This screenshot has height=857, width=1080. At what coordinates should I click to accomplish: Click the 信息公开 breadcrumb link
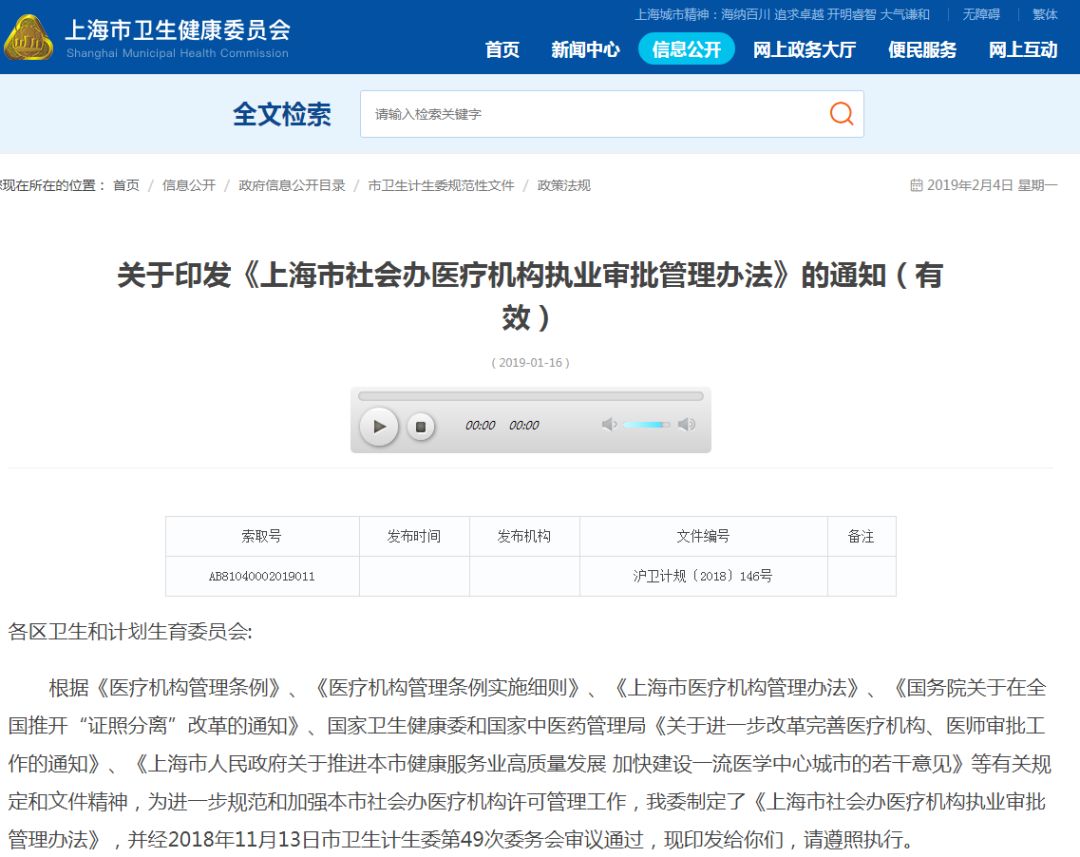click(189, 185)
